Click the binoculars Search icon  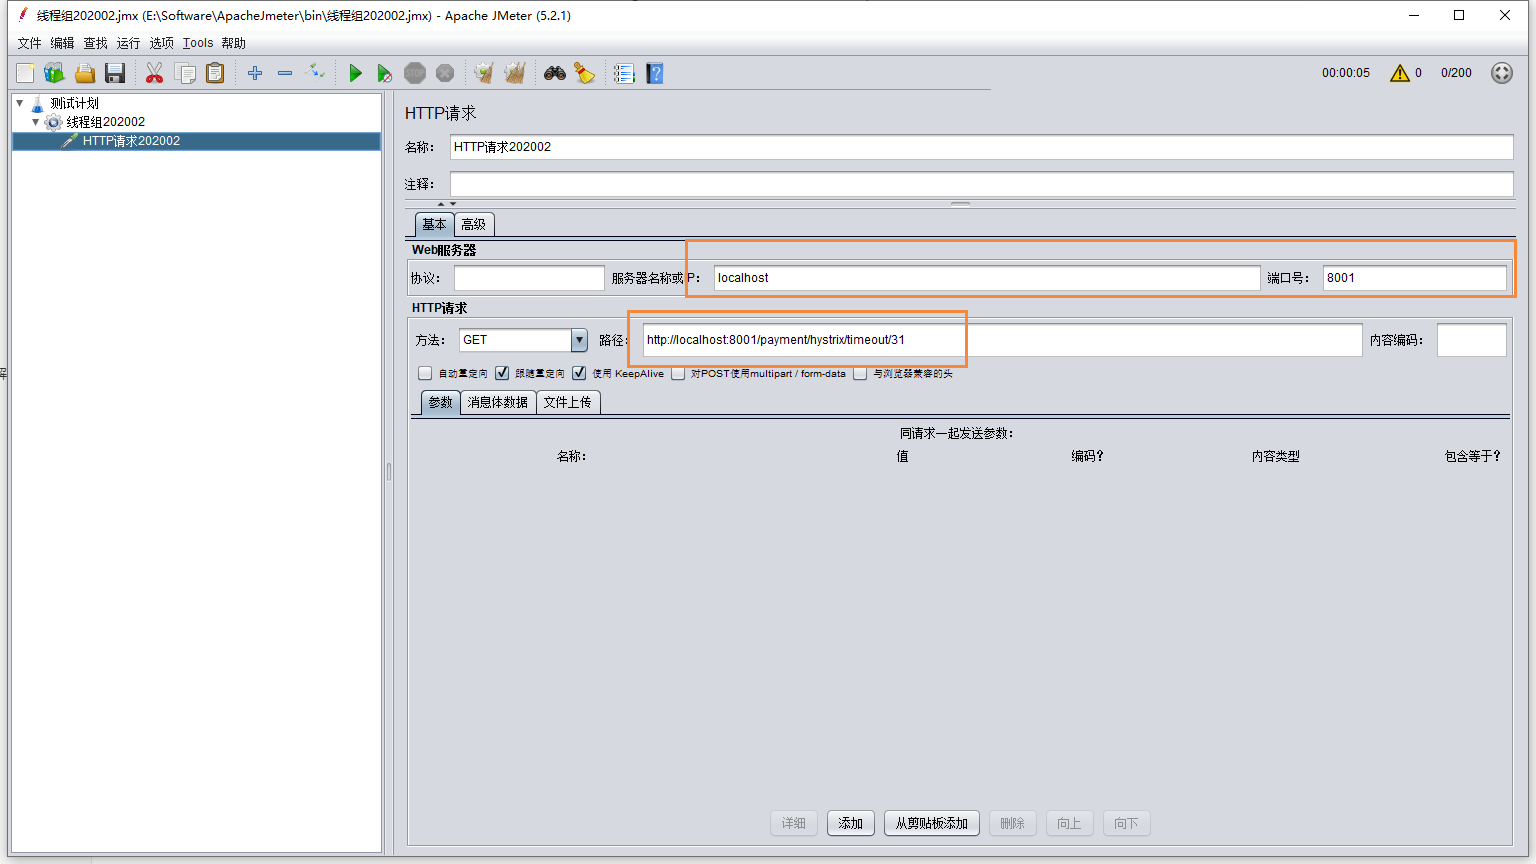(x=555, y=73)
